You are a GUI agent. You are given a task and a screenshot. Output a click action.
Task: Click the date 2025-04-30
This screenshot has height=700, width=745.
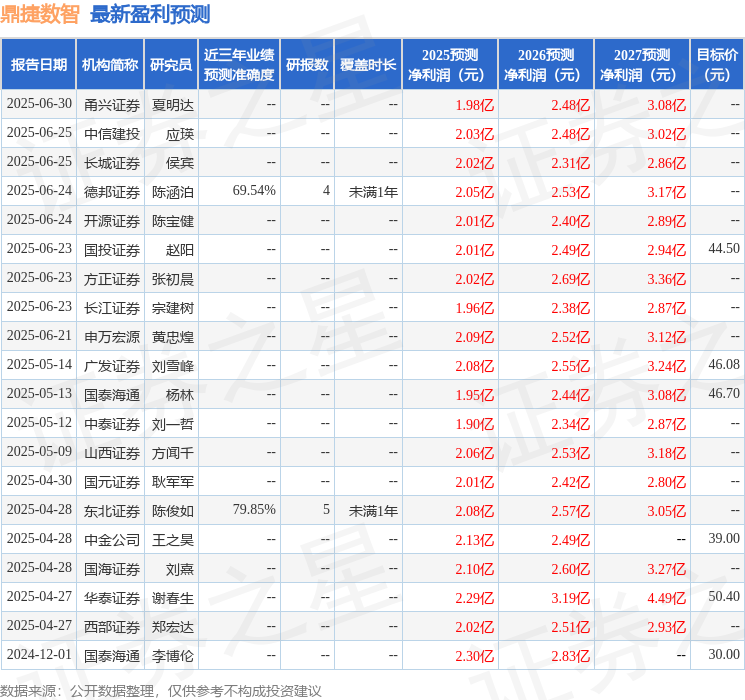tap(39, 481)
